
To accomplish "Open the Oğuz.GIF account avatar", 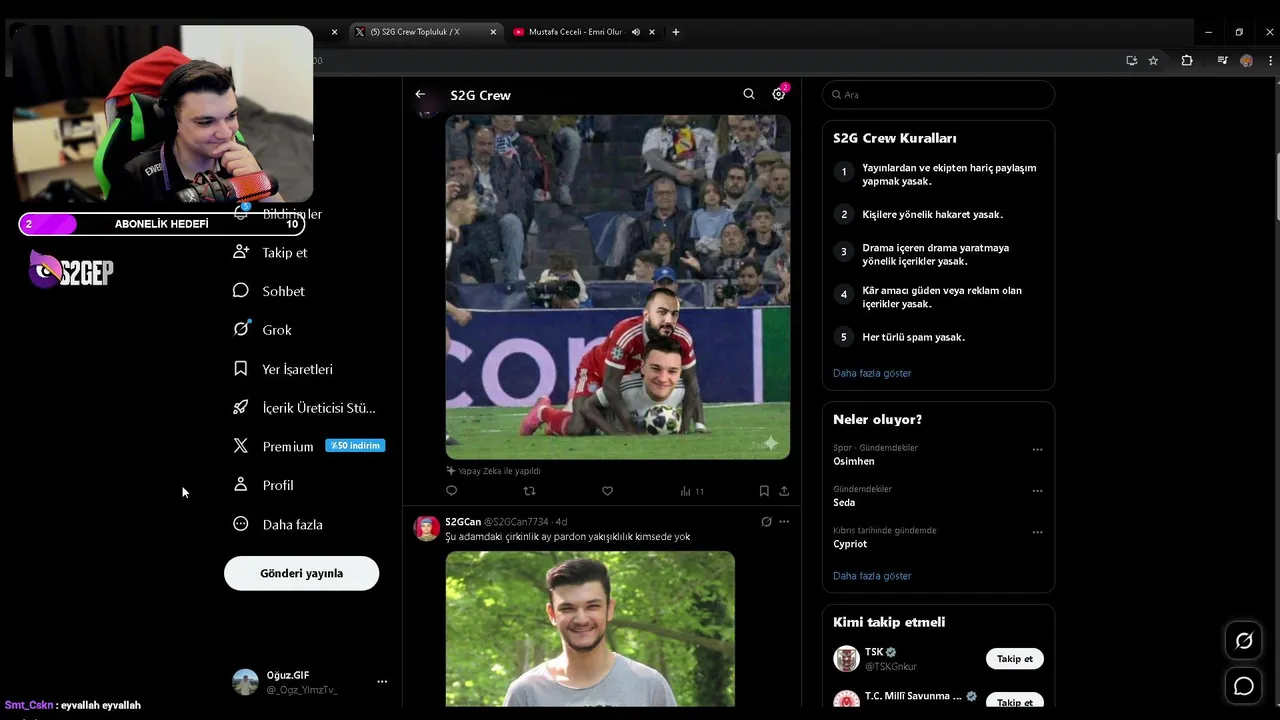I will pyautogui.click(x=245, y=682).
